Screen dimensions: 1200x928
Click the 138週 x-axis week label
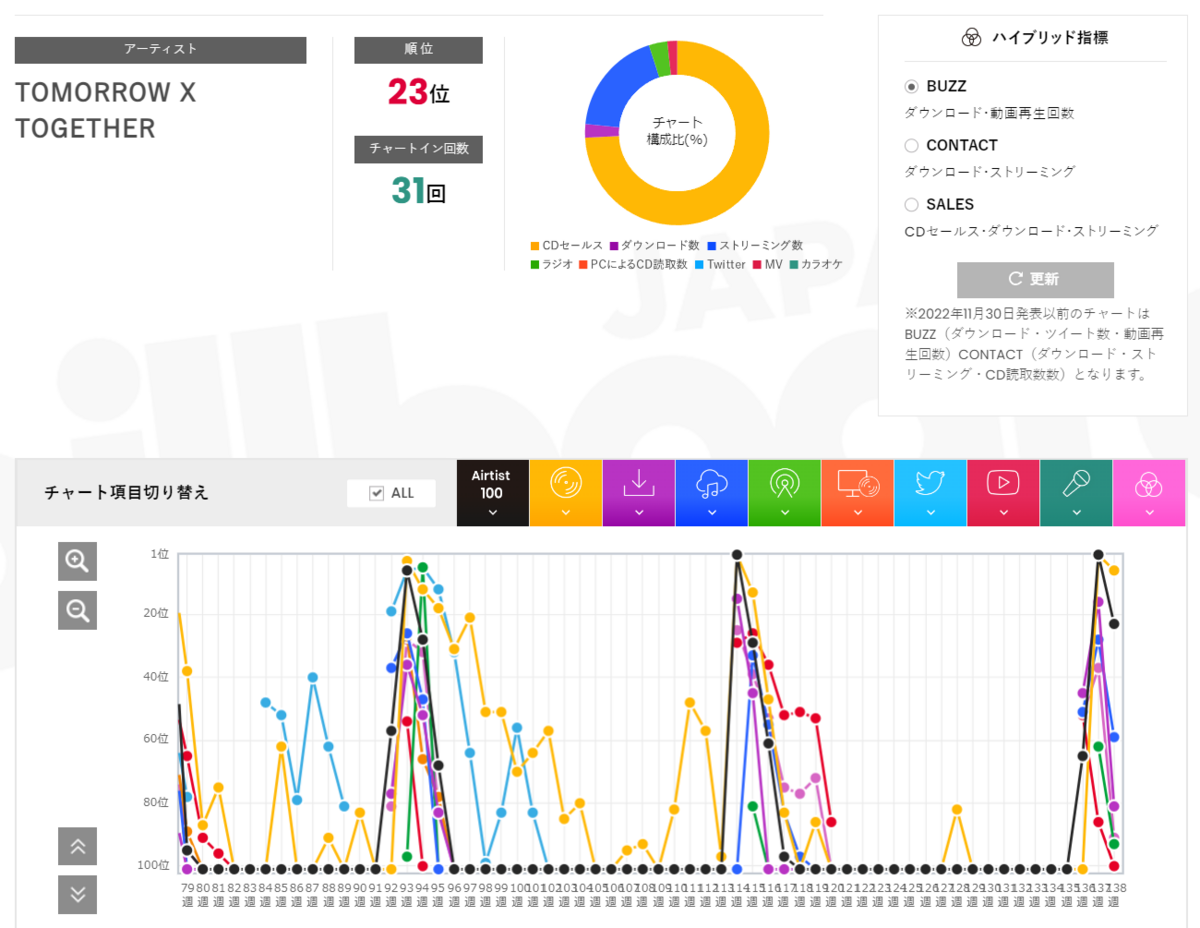tap(1118, 894)
